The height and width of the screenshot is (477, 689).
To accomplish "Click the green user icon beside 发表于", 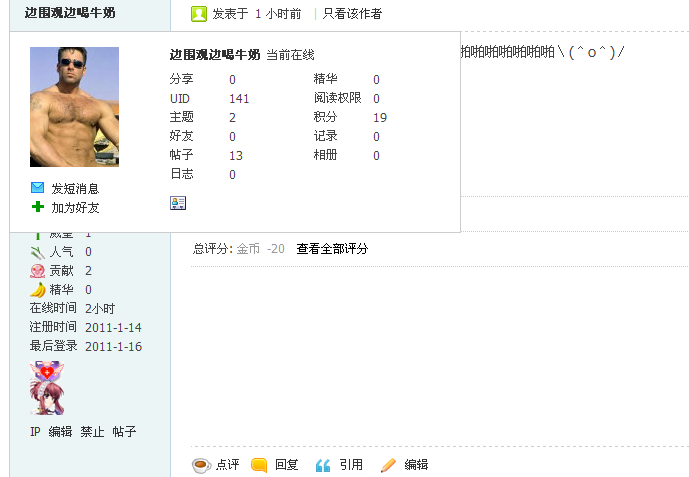I will (x=199, y=14).
